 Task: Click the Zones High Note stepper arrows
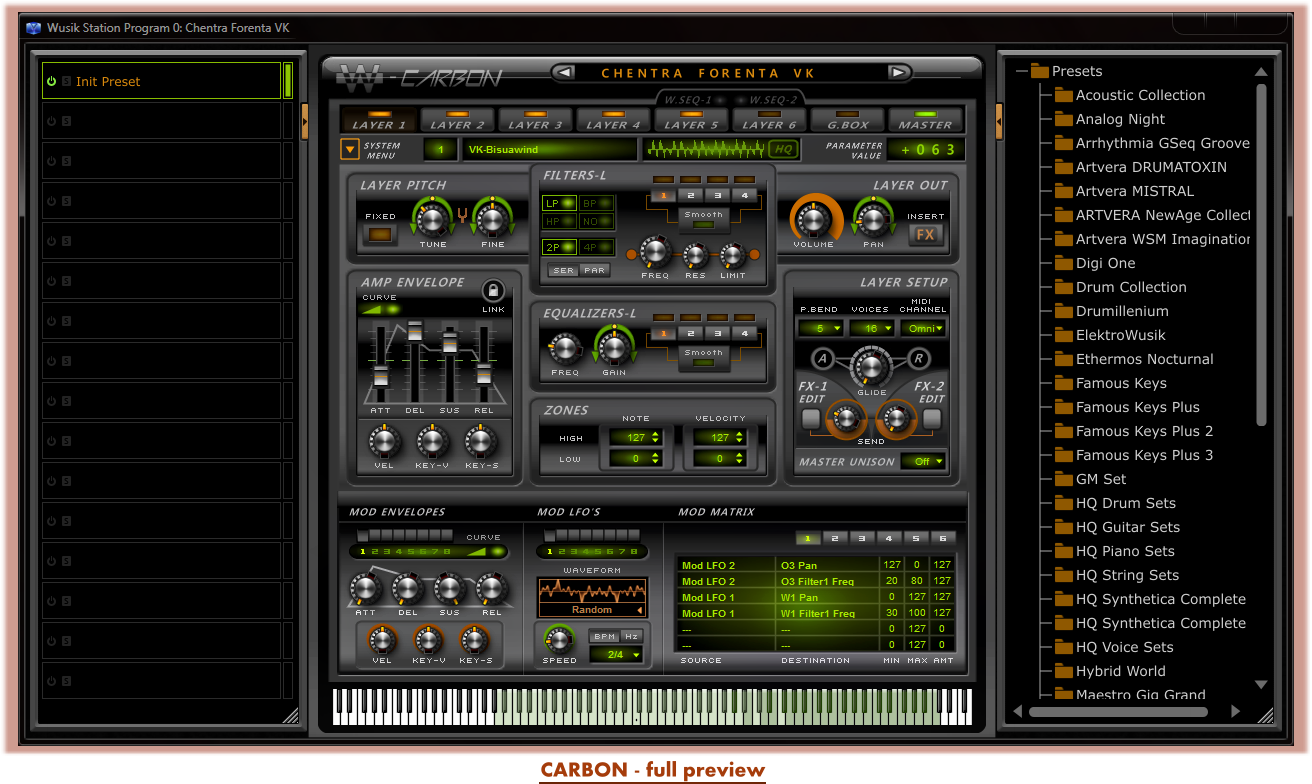(655, 437)
